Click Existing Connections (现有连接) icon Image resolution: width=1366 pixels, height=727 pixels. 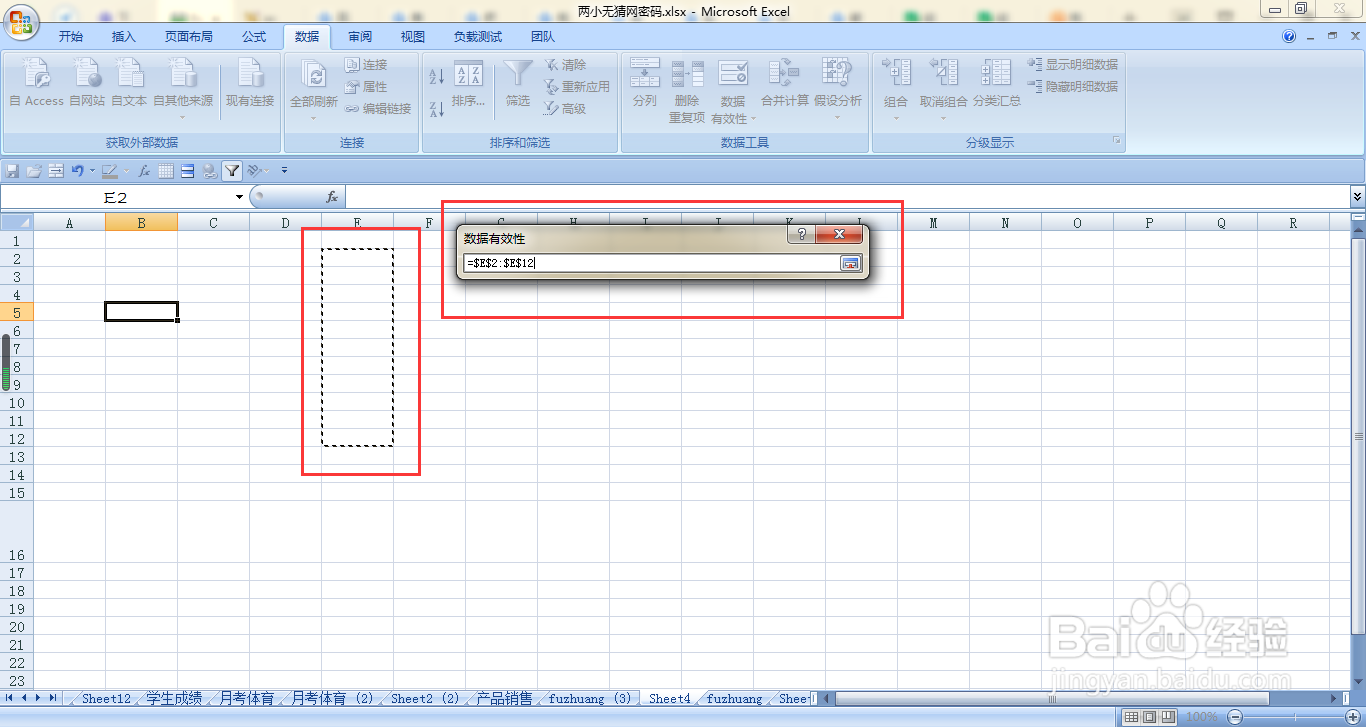click(x=250, y=82)
